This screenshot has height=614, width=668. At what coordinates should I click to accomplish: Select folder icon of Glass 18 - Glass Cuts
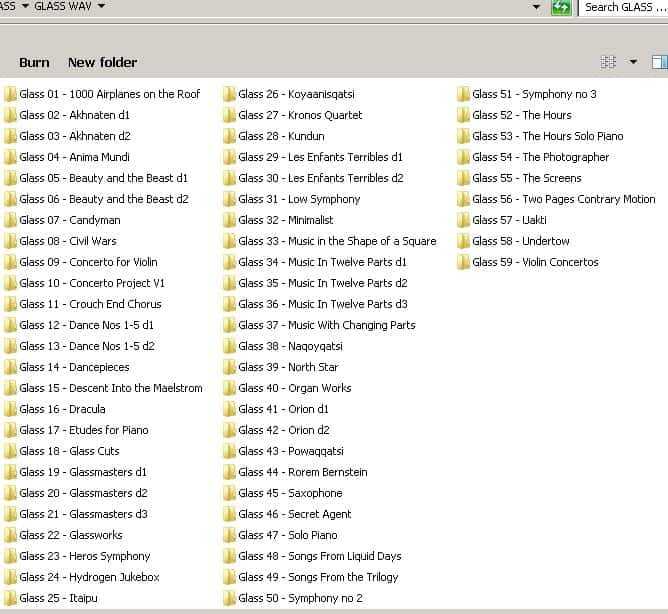[x=10, y=451]
